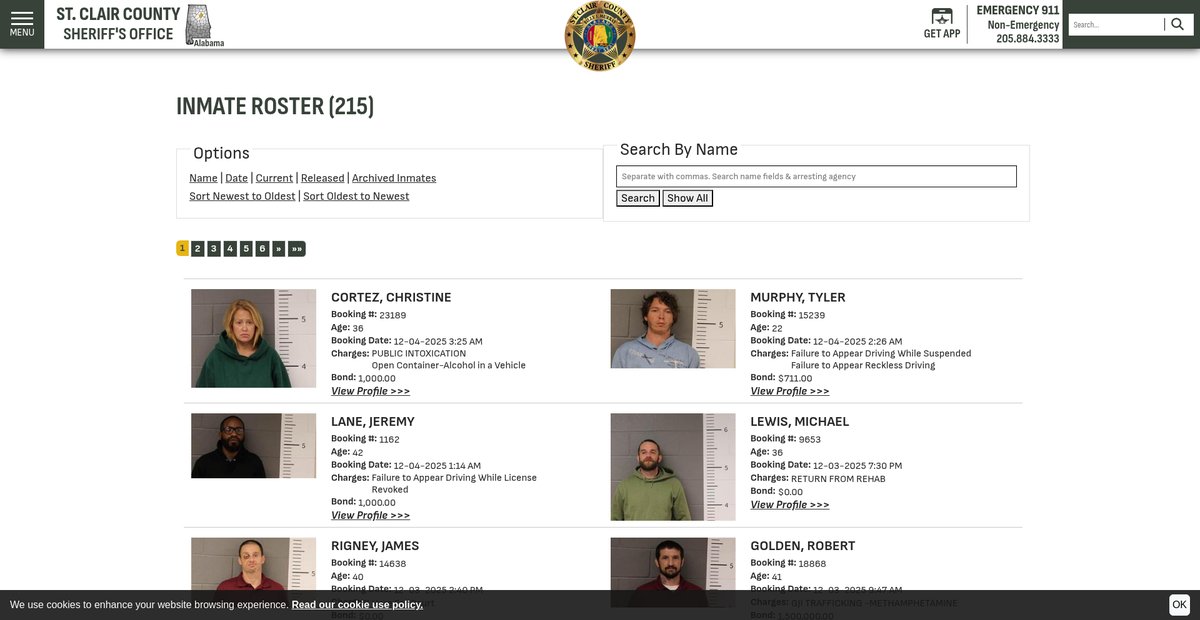Go to pagination page 6

pyautogui.click(x=262, y=249)
